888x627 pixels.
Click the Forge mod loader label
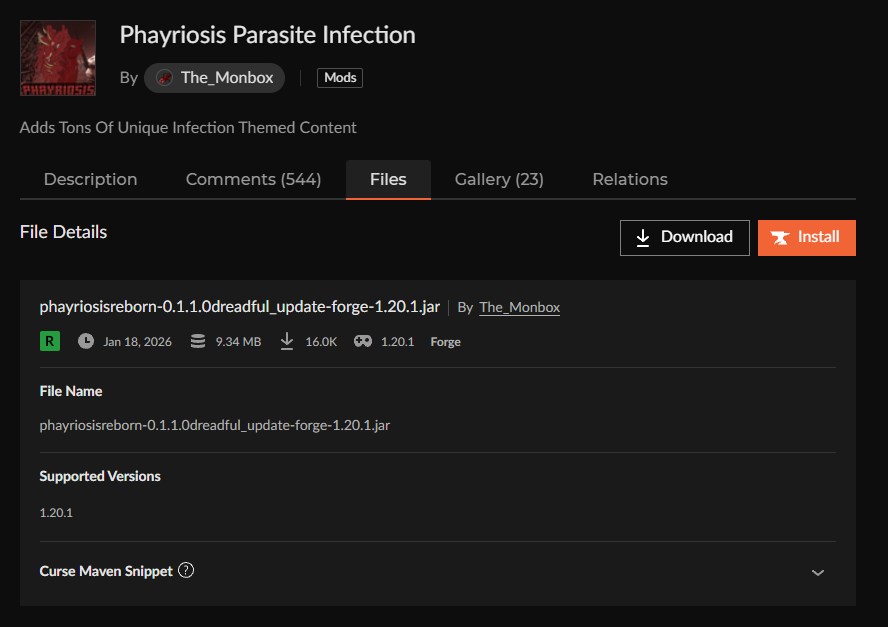coord(445,342)
